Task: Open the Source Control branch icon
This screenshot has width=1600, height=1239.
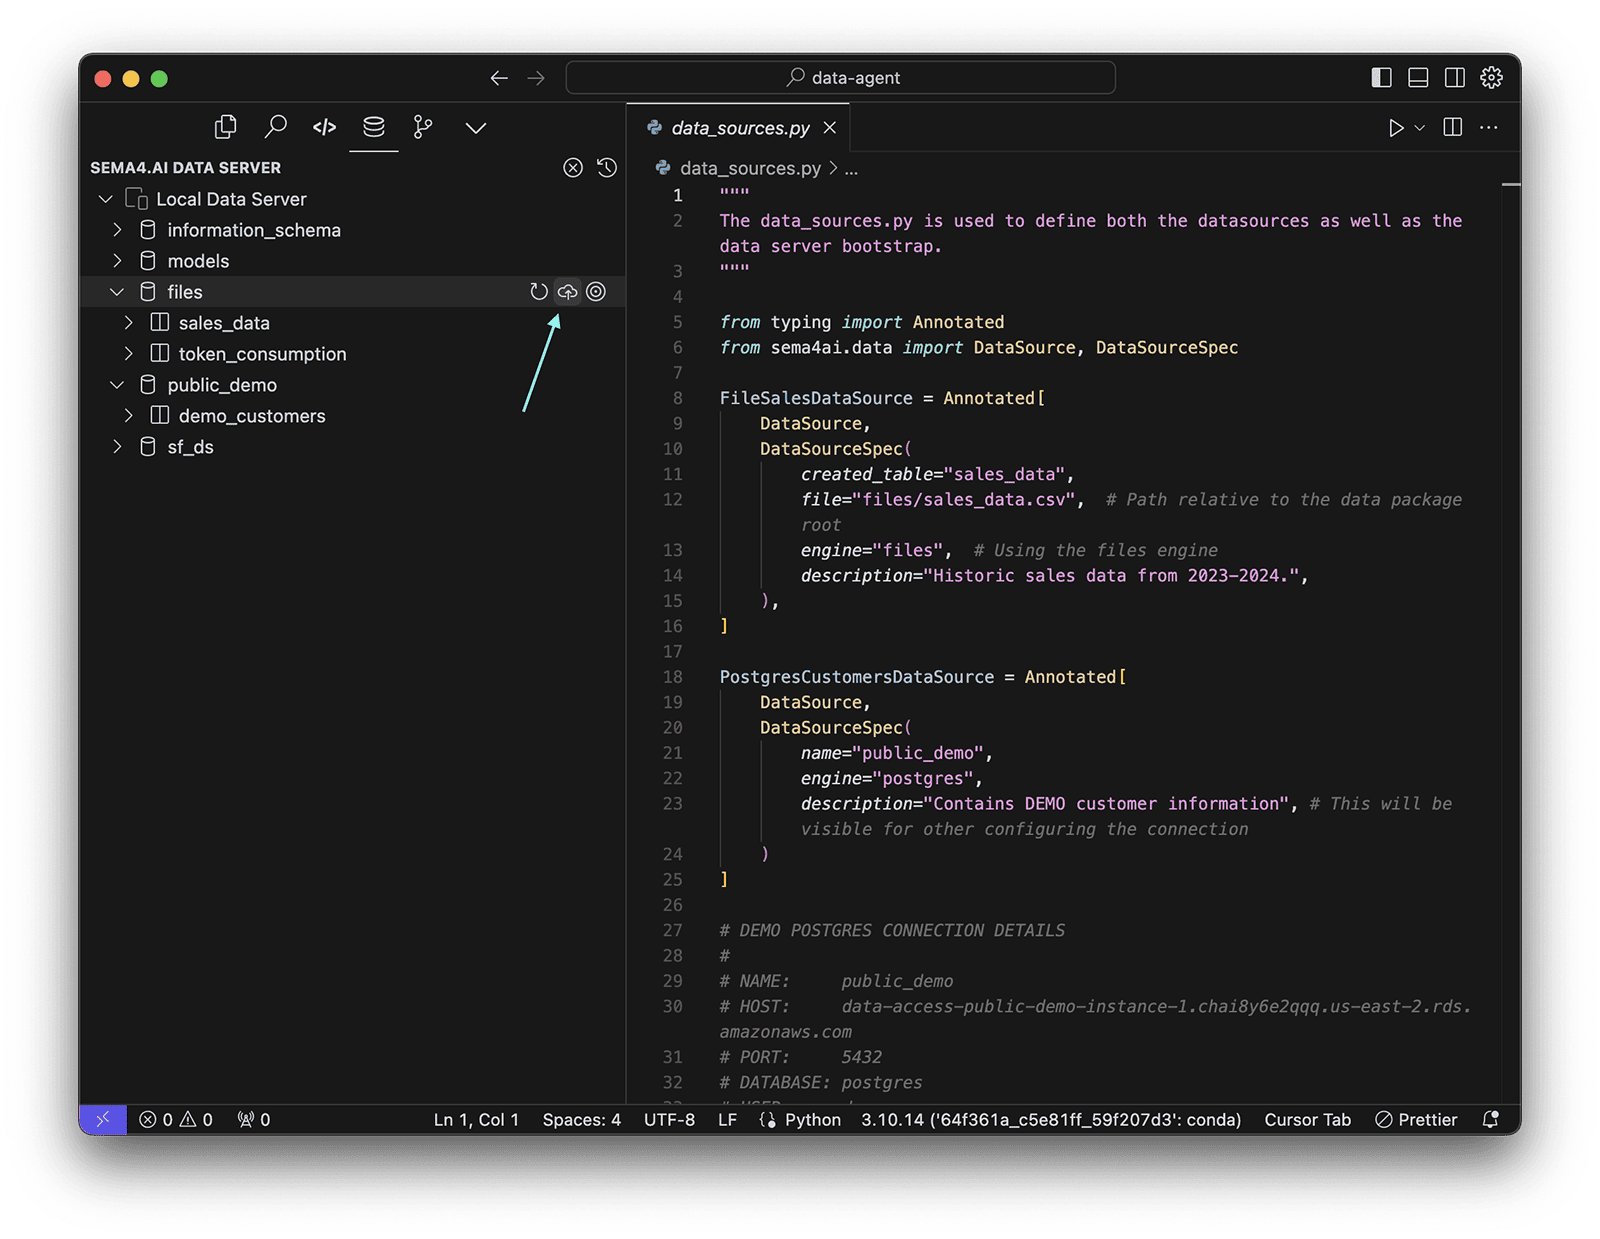Action: pyautogui.click(x=423, y=127)
